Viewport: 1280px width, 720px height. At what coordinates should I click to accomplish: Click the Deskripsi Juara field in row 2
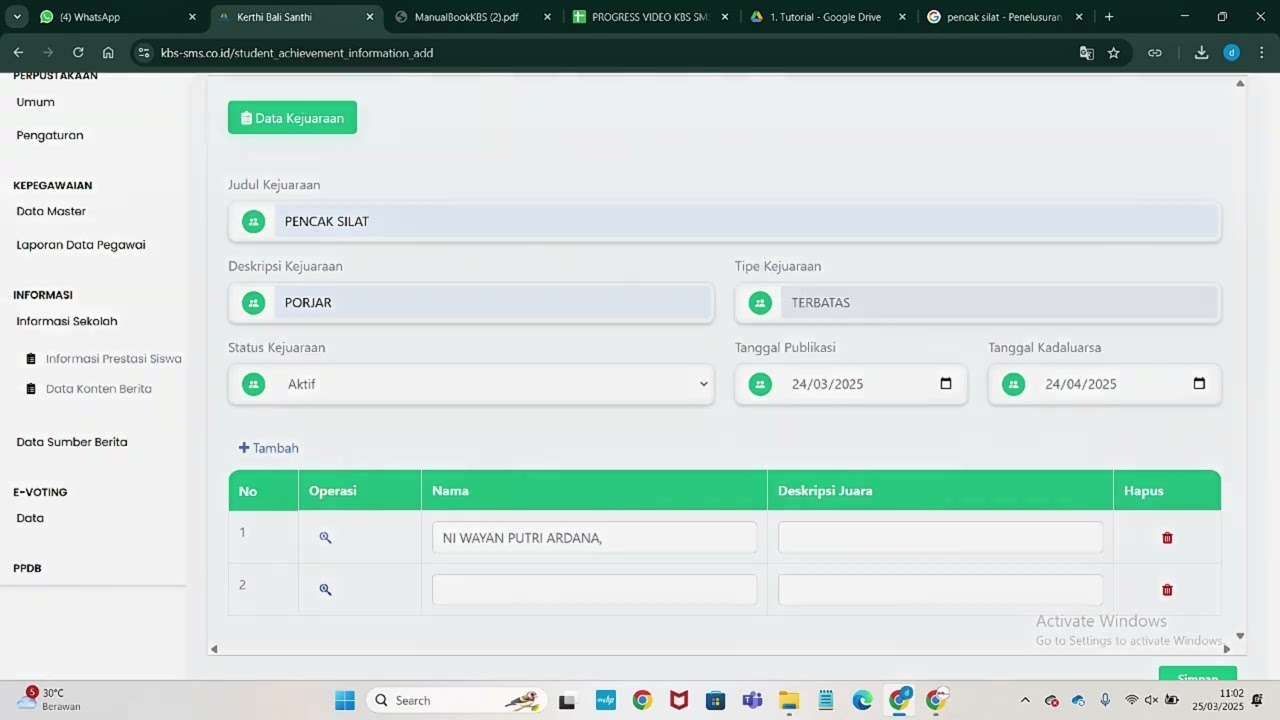click(940, 589)
